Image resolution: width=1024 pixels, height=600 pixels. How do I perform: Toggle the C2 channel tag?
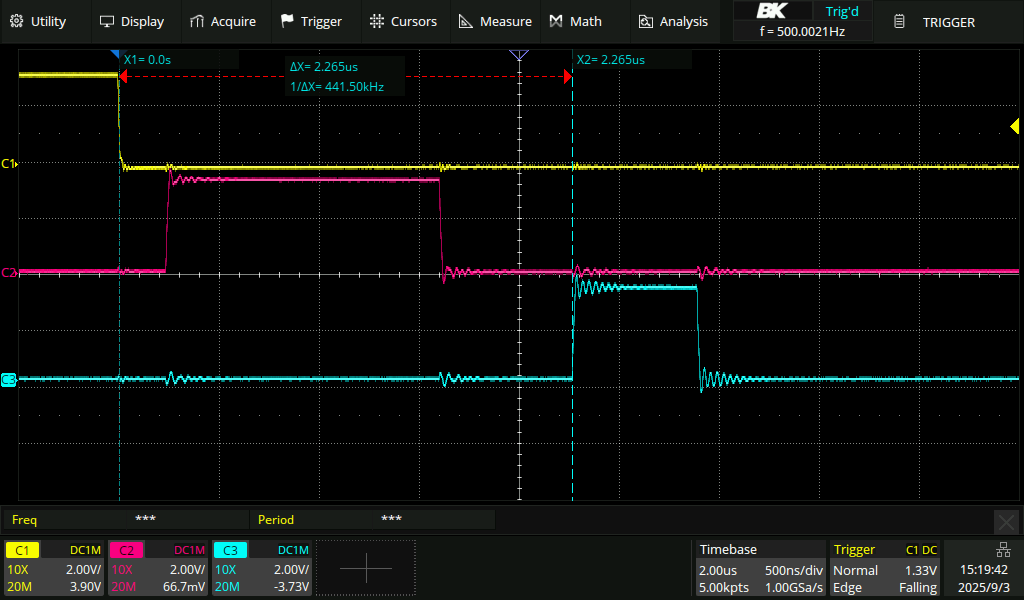coord(126,550)
